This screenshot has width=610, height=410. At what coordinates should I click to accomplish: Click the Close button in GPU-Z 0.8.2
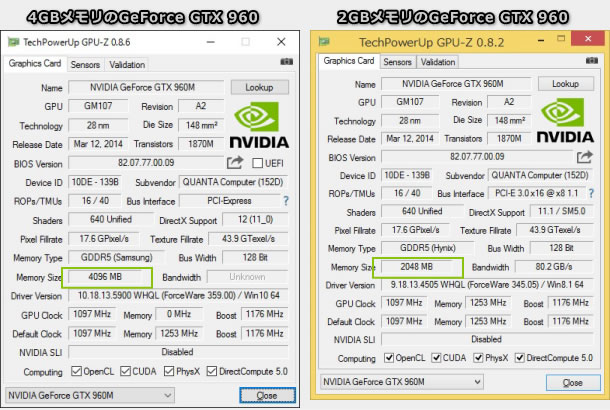point(573,382)
